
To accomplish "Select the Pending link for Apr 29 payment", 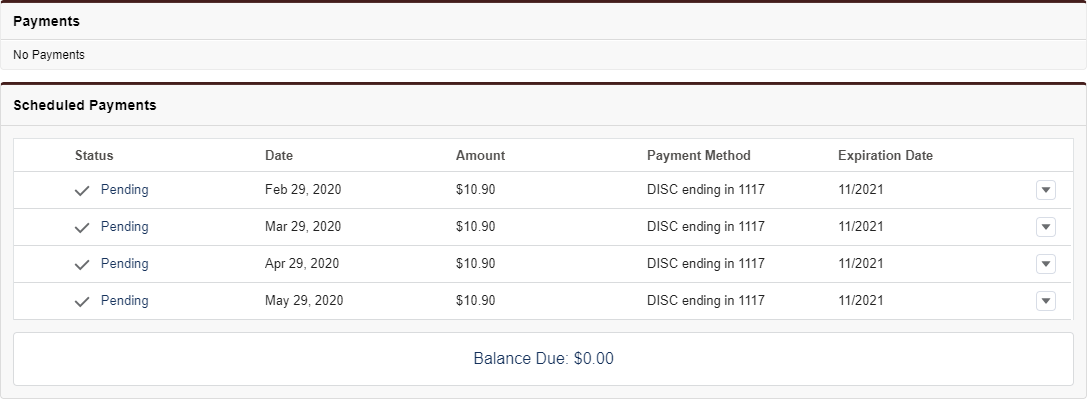I will [125, 264].
